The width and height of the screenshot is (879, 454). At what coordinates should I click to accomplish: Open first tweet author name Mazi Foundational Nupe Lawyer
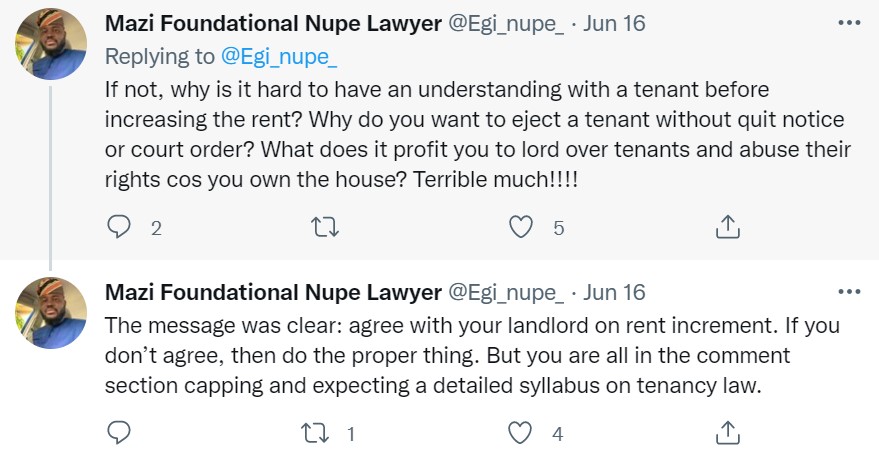click(x=273, y=22)
